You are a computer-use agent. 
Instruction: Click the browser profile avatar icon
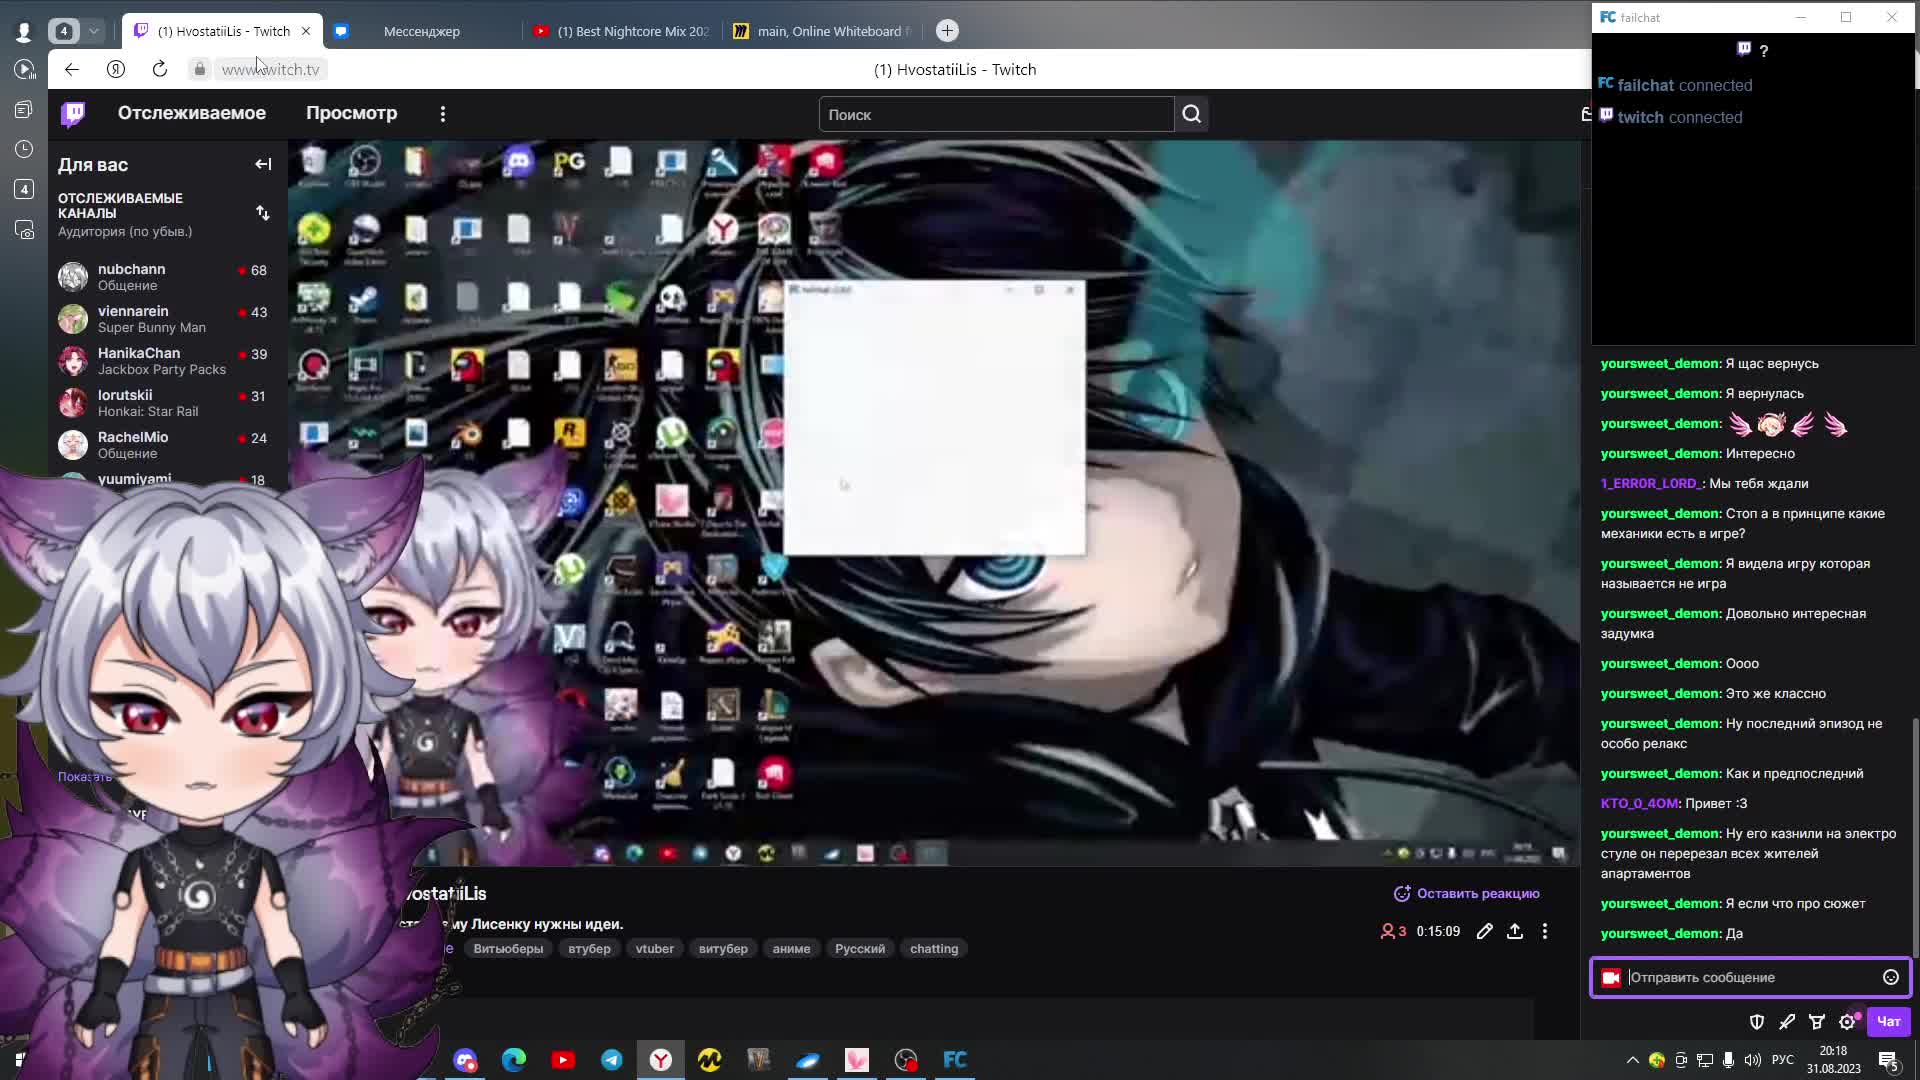24,32
